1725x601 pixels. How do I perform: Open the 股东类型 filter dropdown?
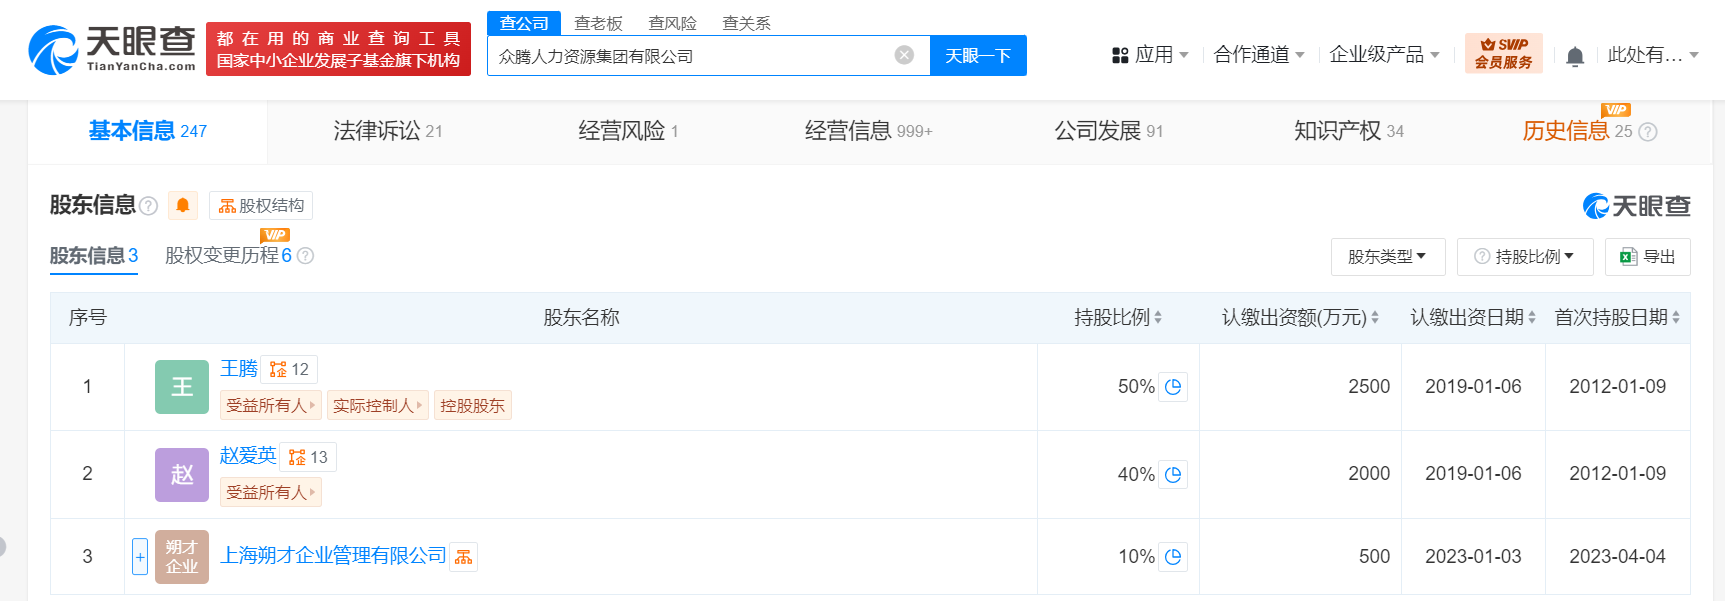point(1385,257)
